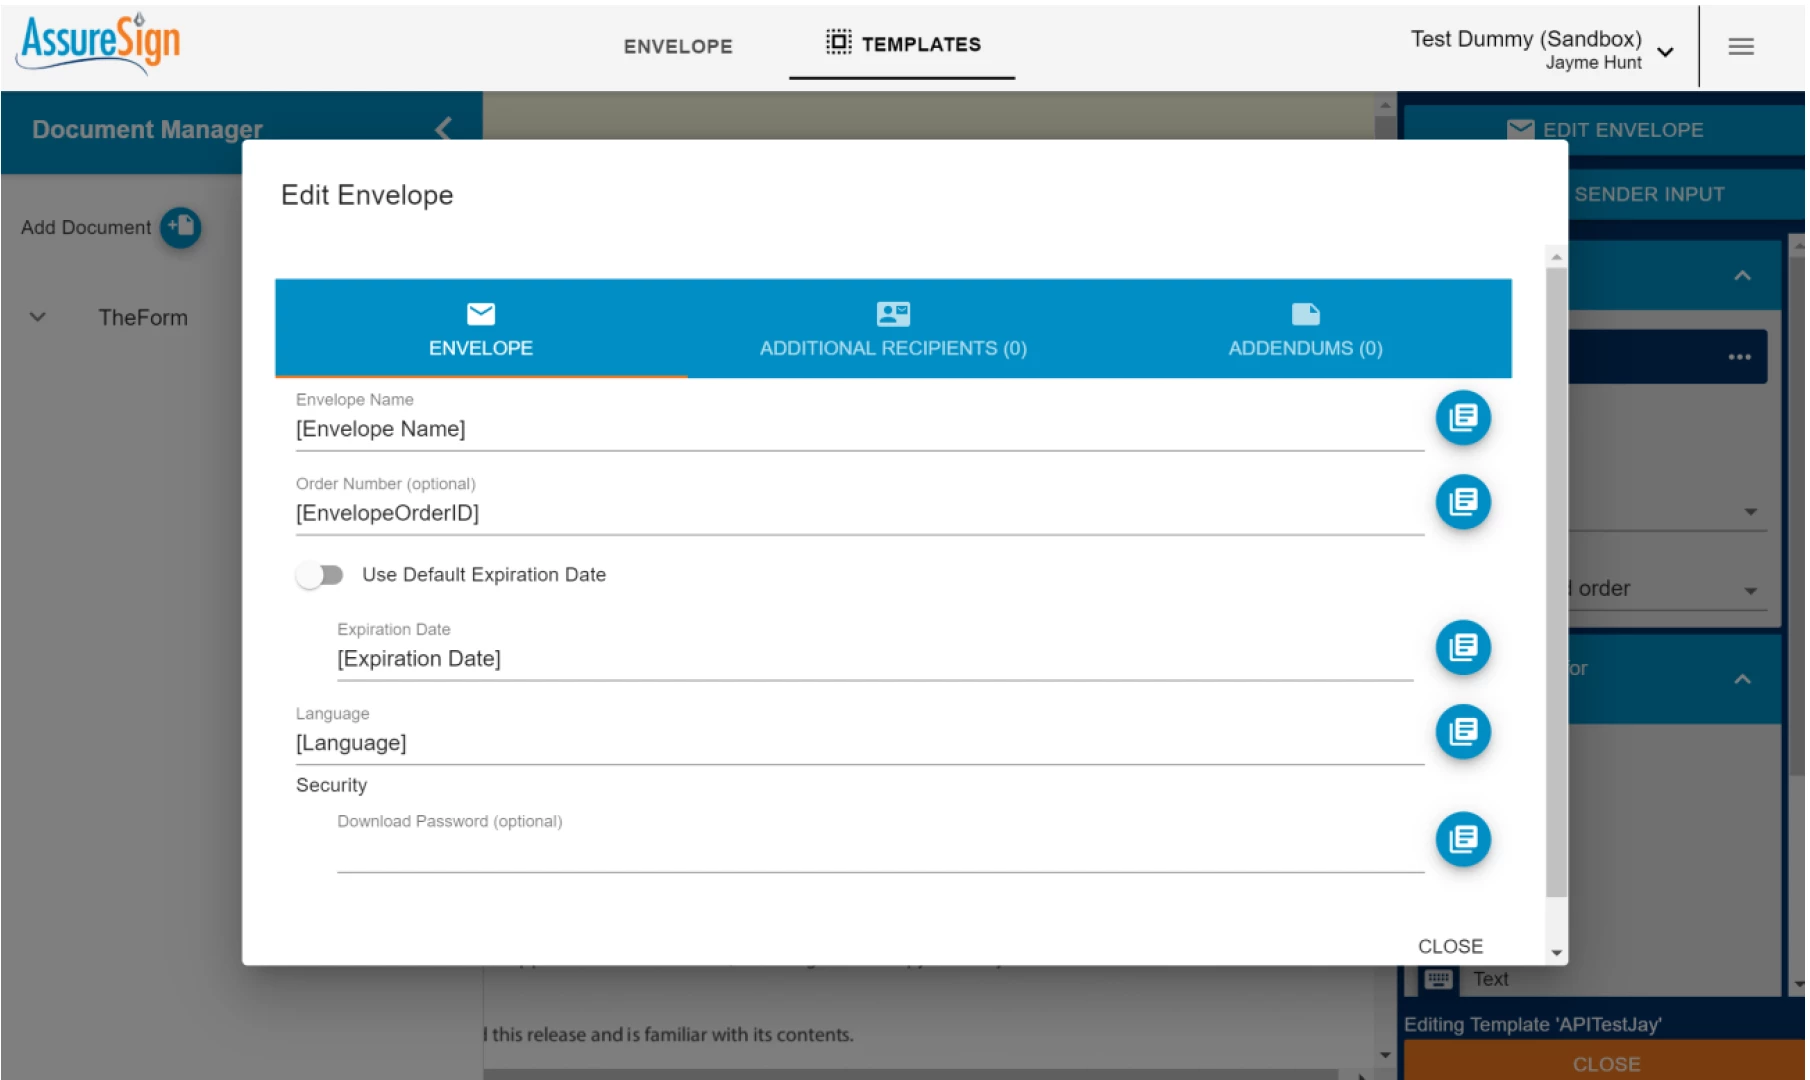This screenshot has width=1810, height=1080.
Task: Open the hamburger main menu
Action: click(x=1741, y=46)
